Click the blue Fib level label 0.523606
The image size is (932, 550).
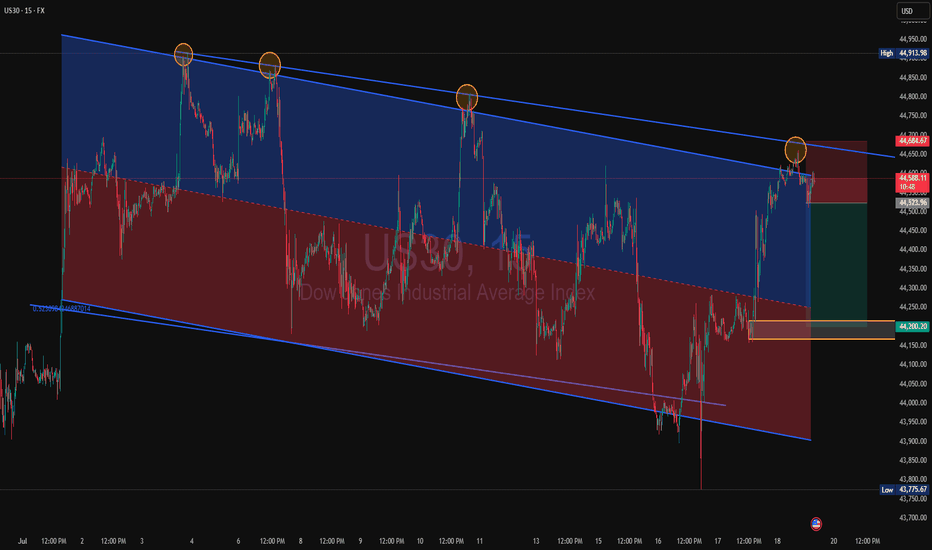tap(61, 309)
